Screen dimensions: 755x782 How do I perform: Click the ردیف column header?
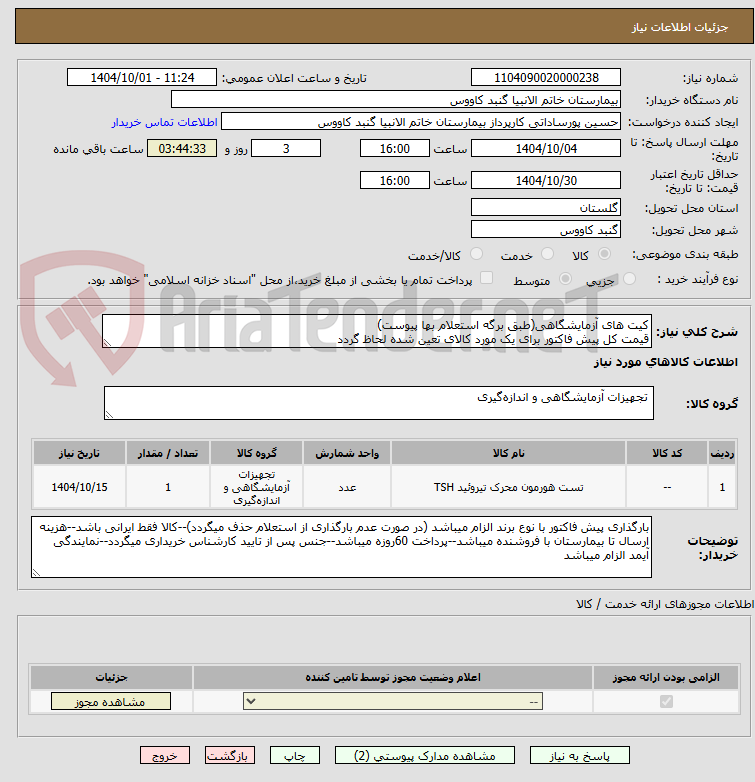click(722, 453)
